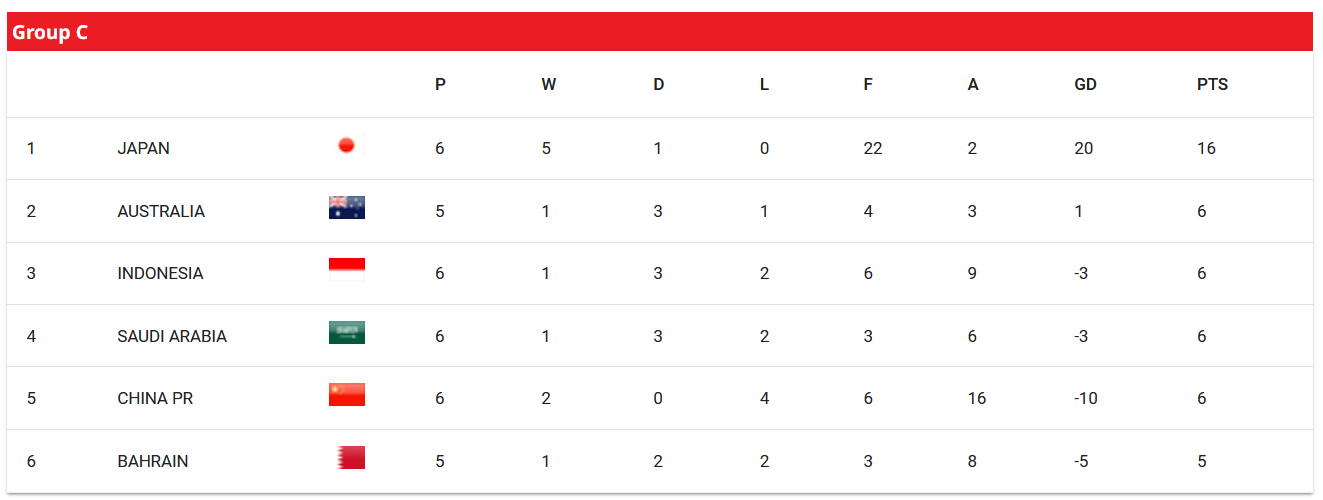
Task: Open the AUSTRALIA team name
Action: pyautogui.click(x=161, y=211)
